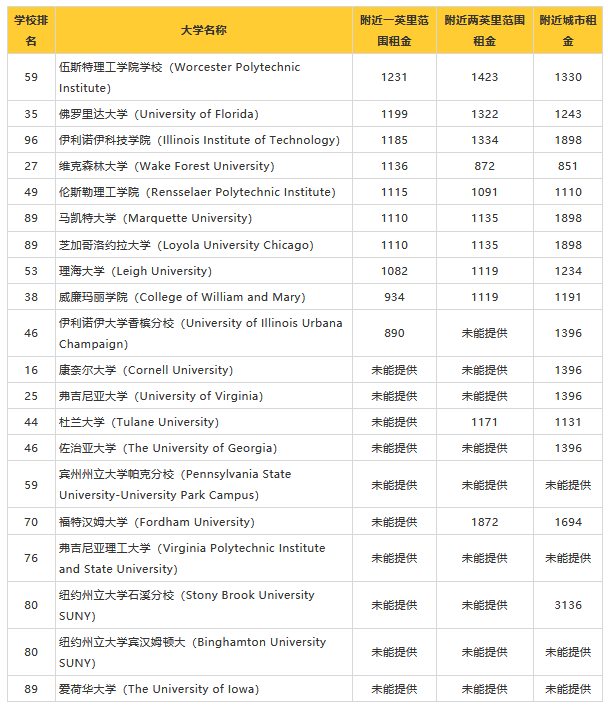Click the 1115 rent value
This screenshot has width=608, height=711.
click(394, 192)
